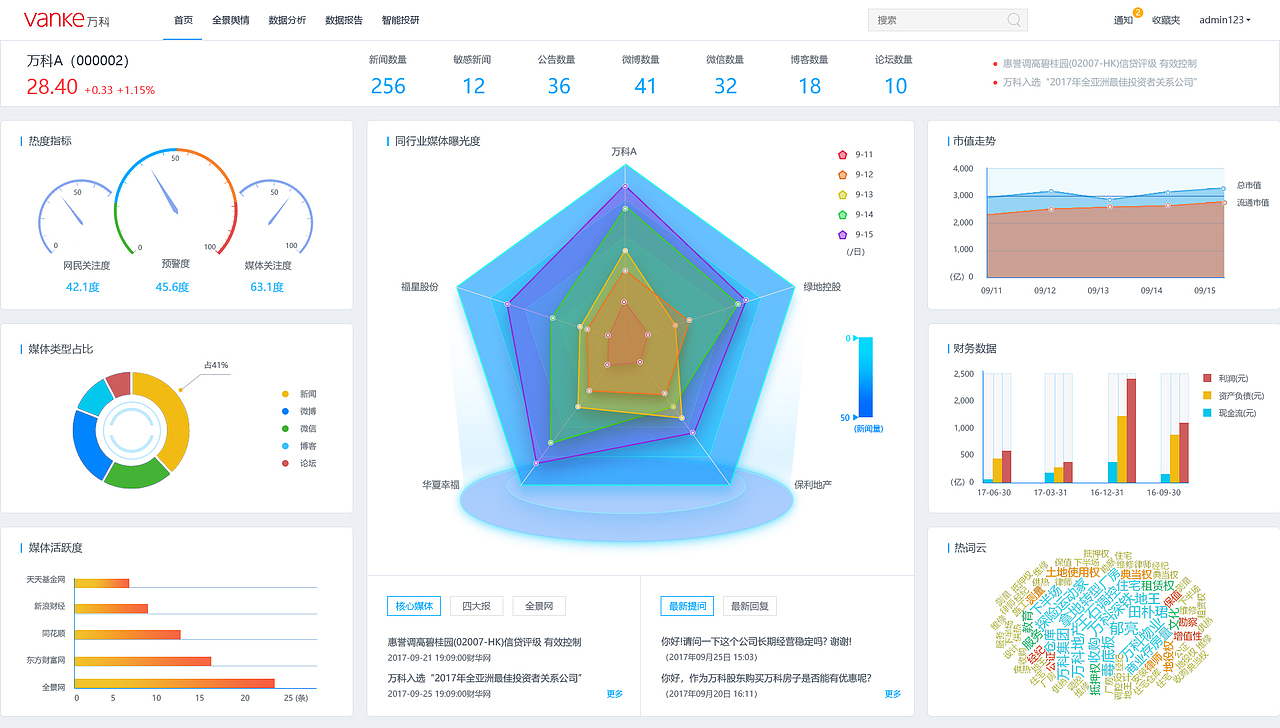Toggle the 论坛 legend dot
The image size is (1280, 728).
[x=285, y=463]
